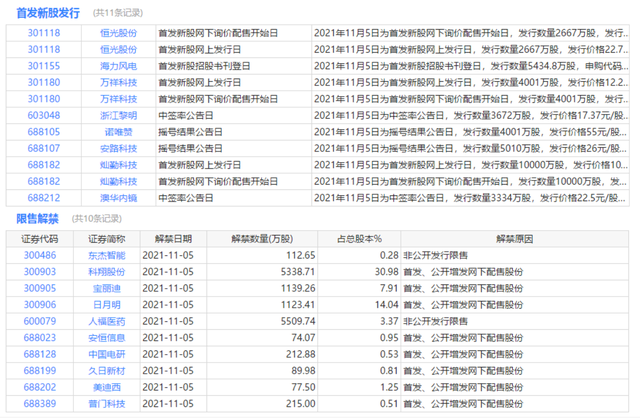The width and height of the screenshot is (640, 418).
Task: Open 诺唯赞 stock name link
Action: click(x=118, y=132)
